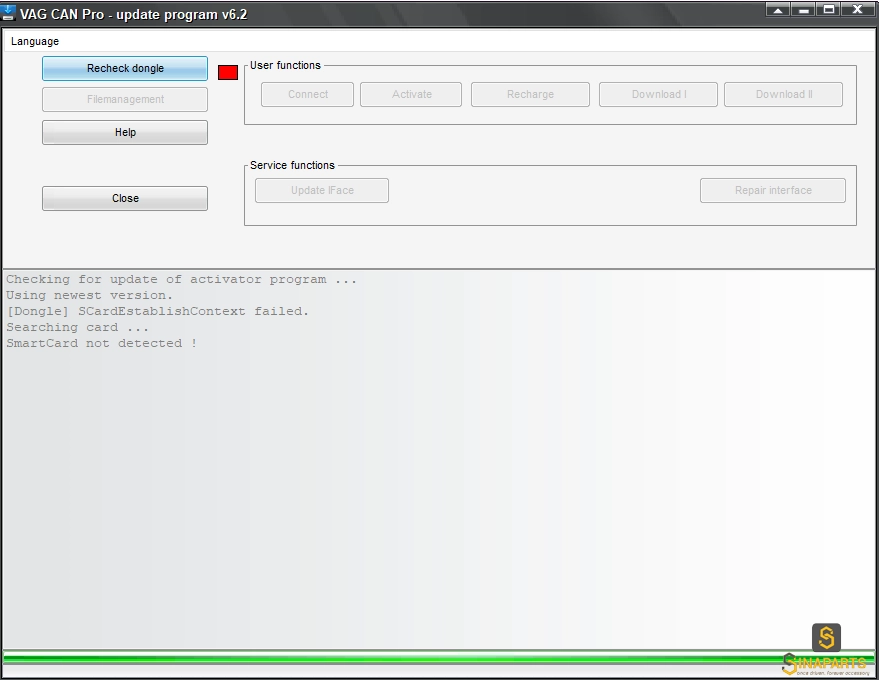Click the app icon in title bar
879x680 pixels.
coord(8,13)
